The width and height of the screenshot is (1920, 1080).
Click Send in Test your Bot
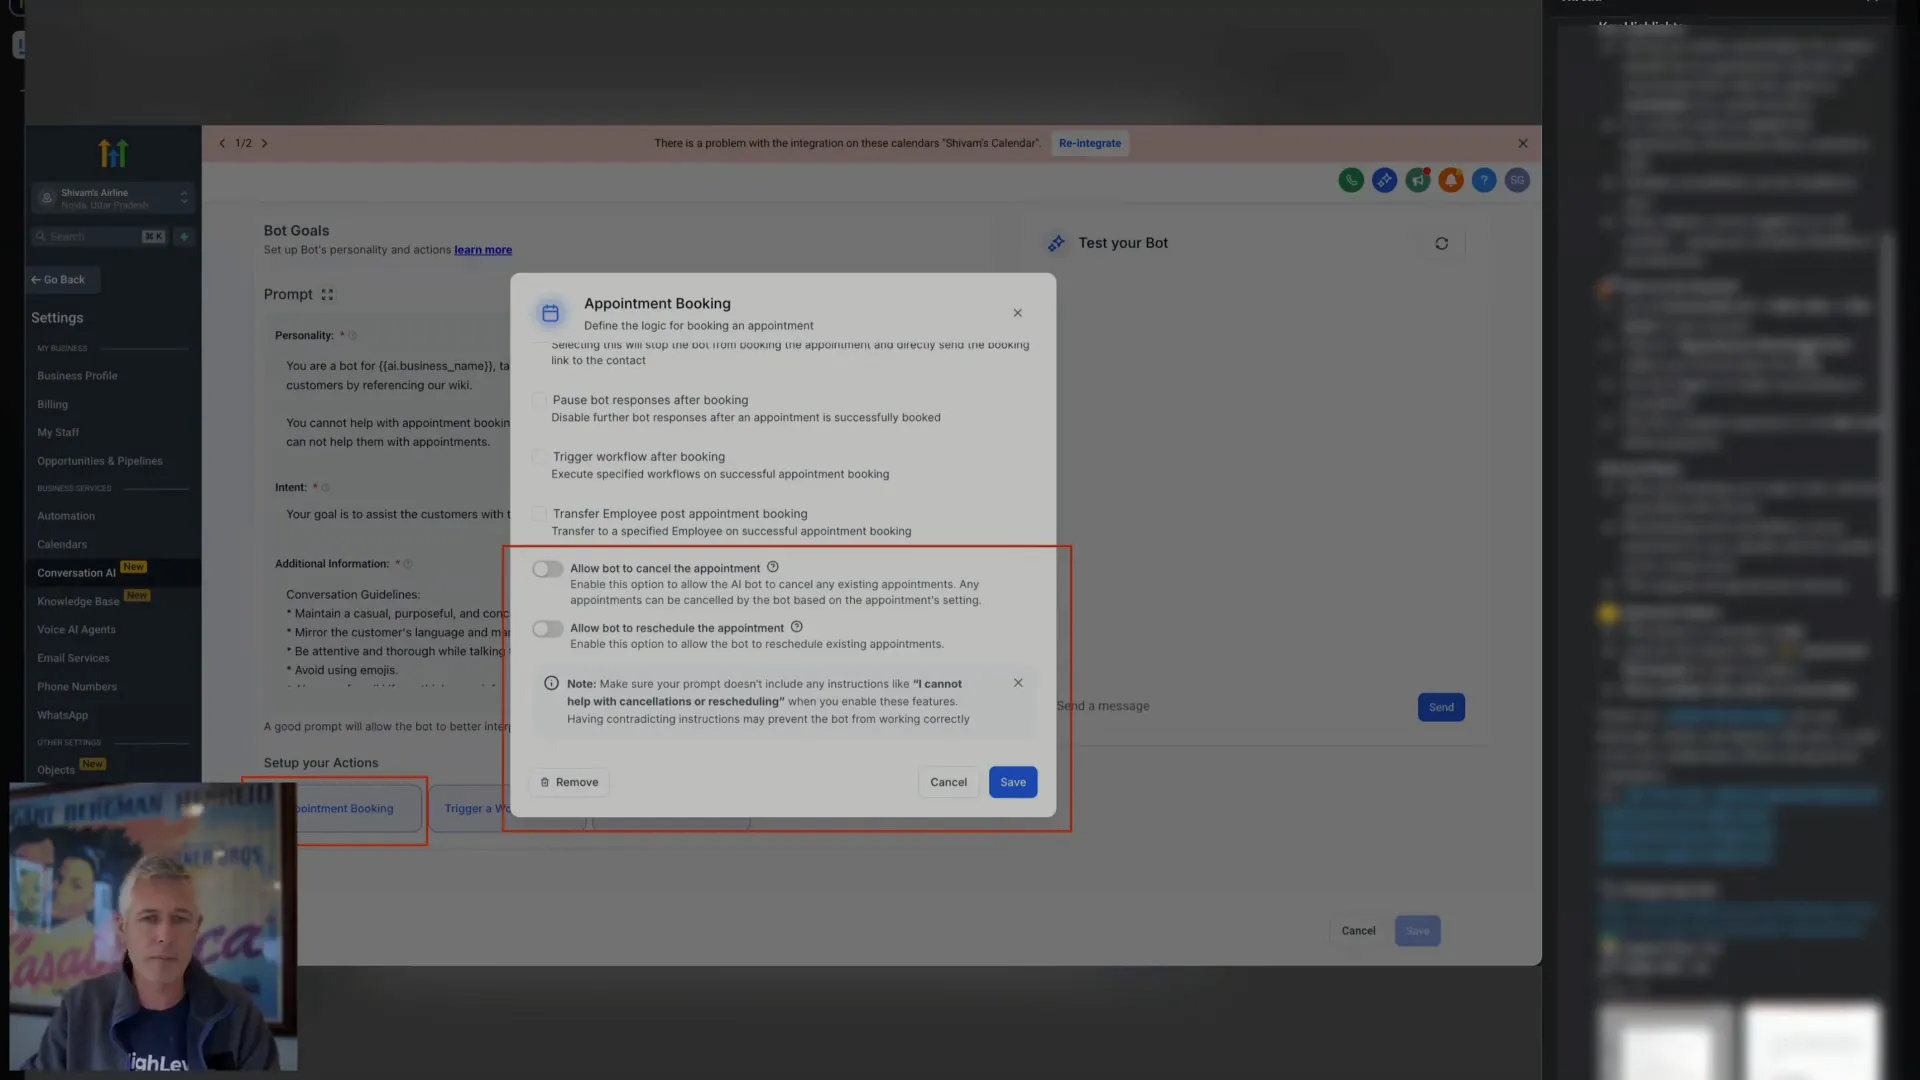[x=1441, y=707]
